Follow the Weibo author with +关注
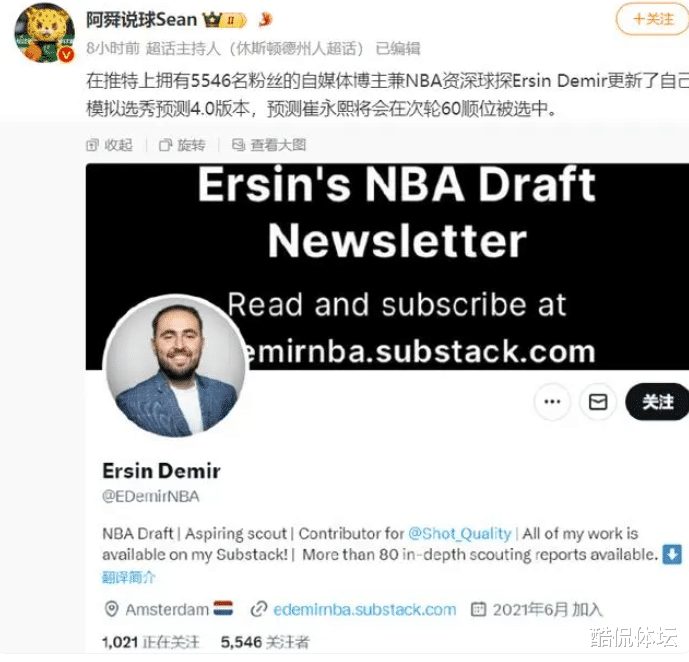The height and width of the screenshot is (662, 689). point(653,19)
